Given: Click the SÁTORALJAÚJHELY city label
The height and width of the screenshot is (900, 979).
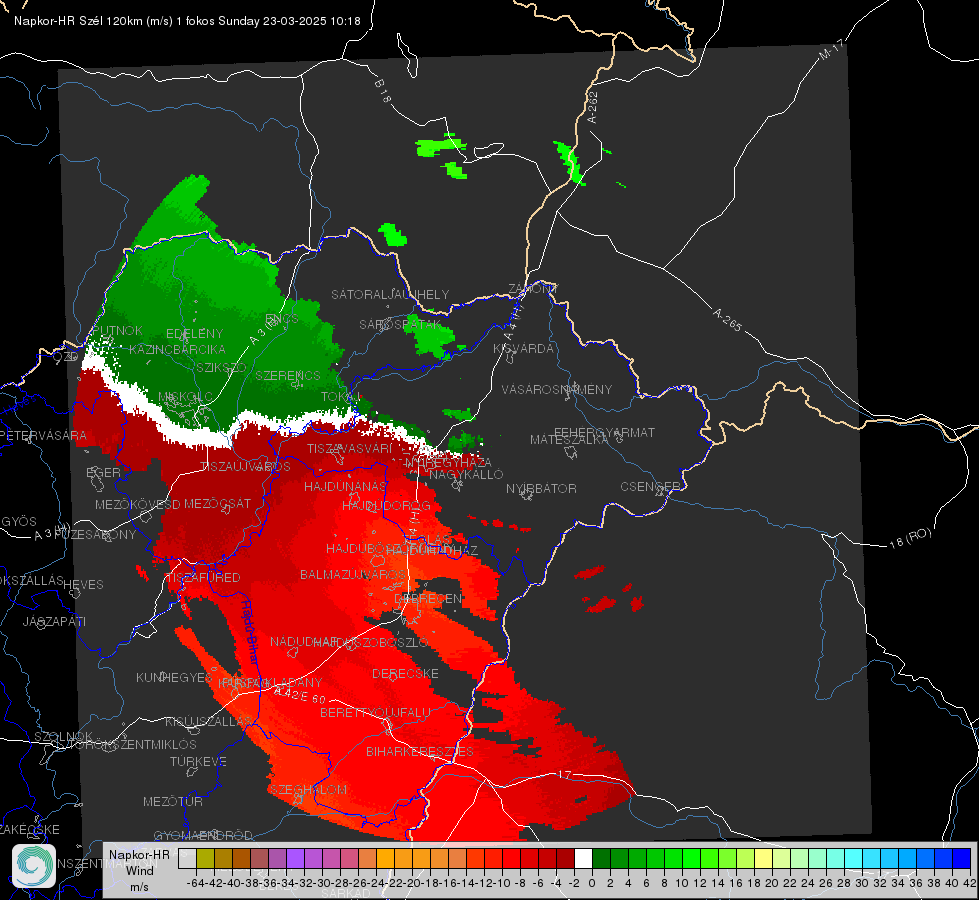Looking at the screenshot, I should point(390,294).
